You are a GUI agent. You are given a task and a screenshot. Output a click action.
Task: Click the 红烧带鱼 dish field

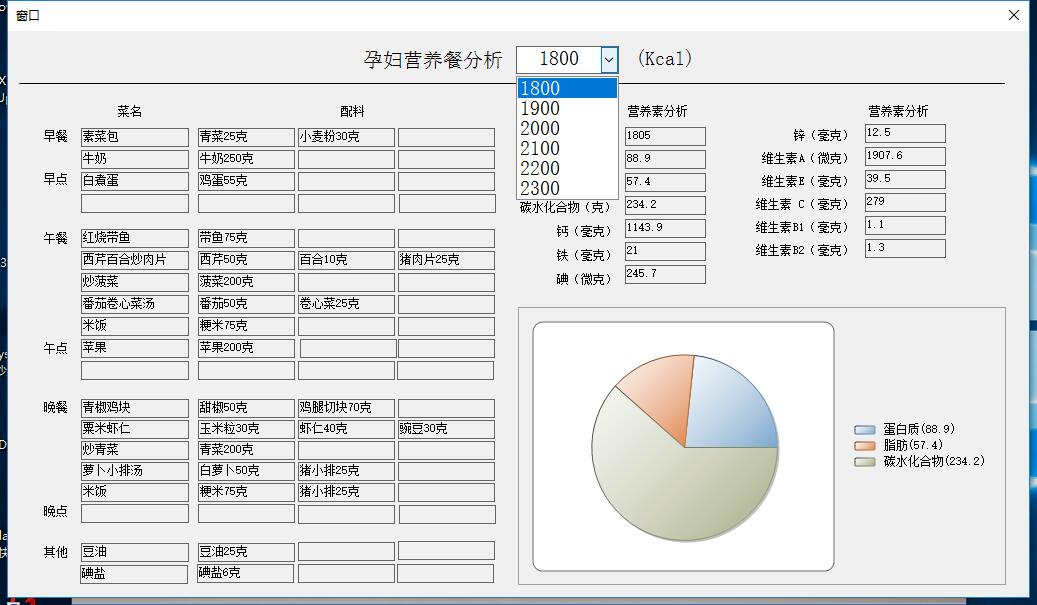134,238
